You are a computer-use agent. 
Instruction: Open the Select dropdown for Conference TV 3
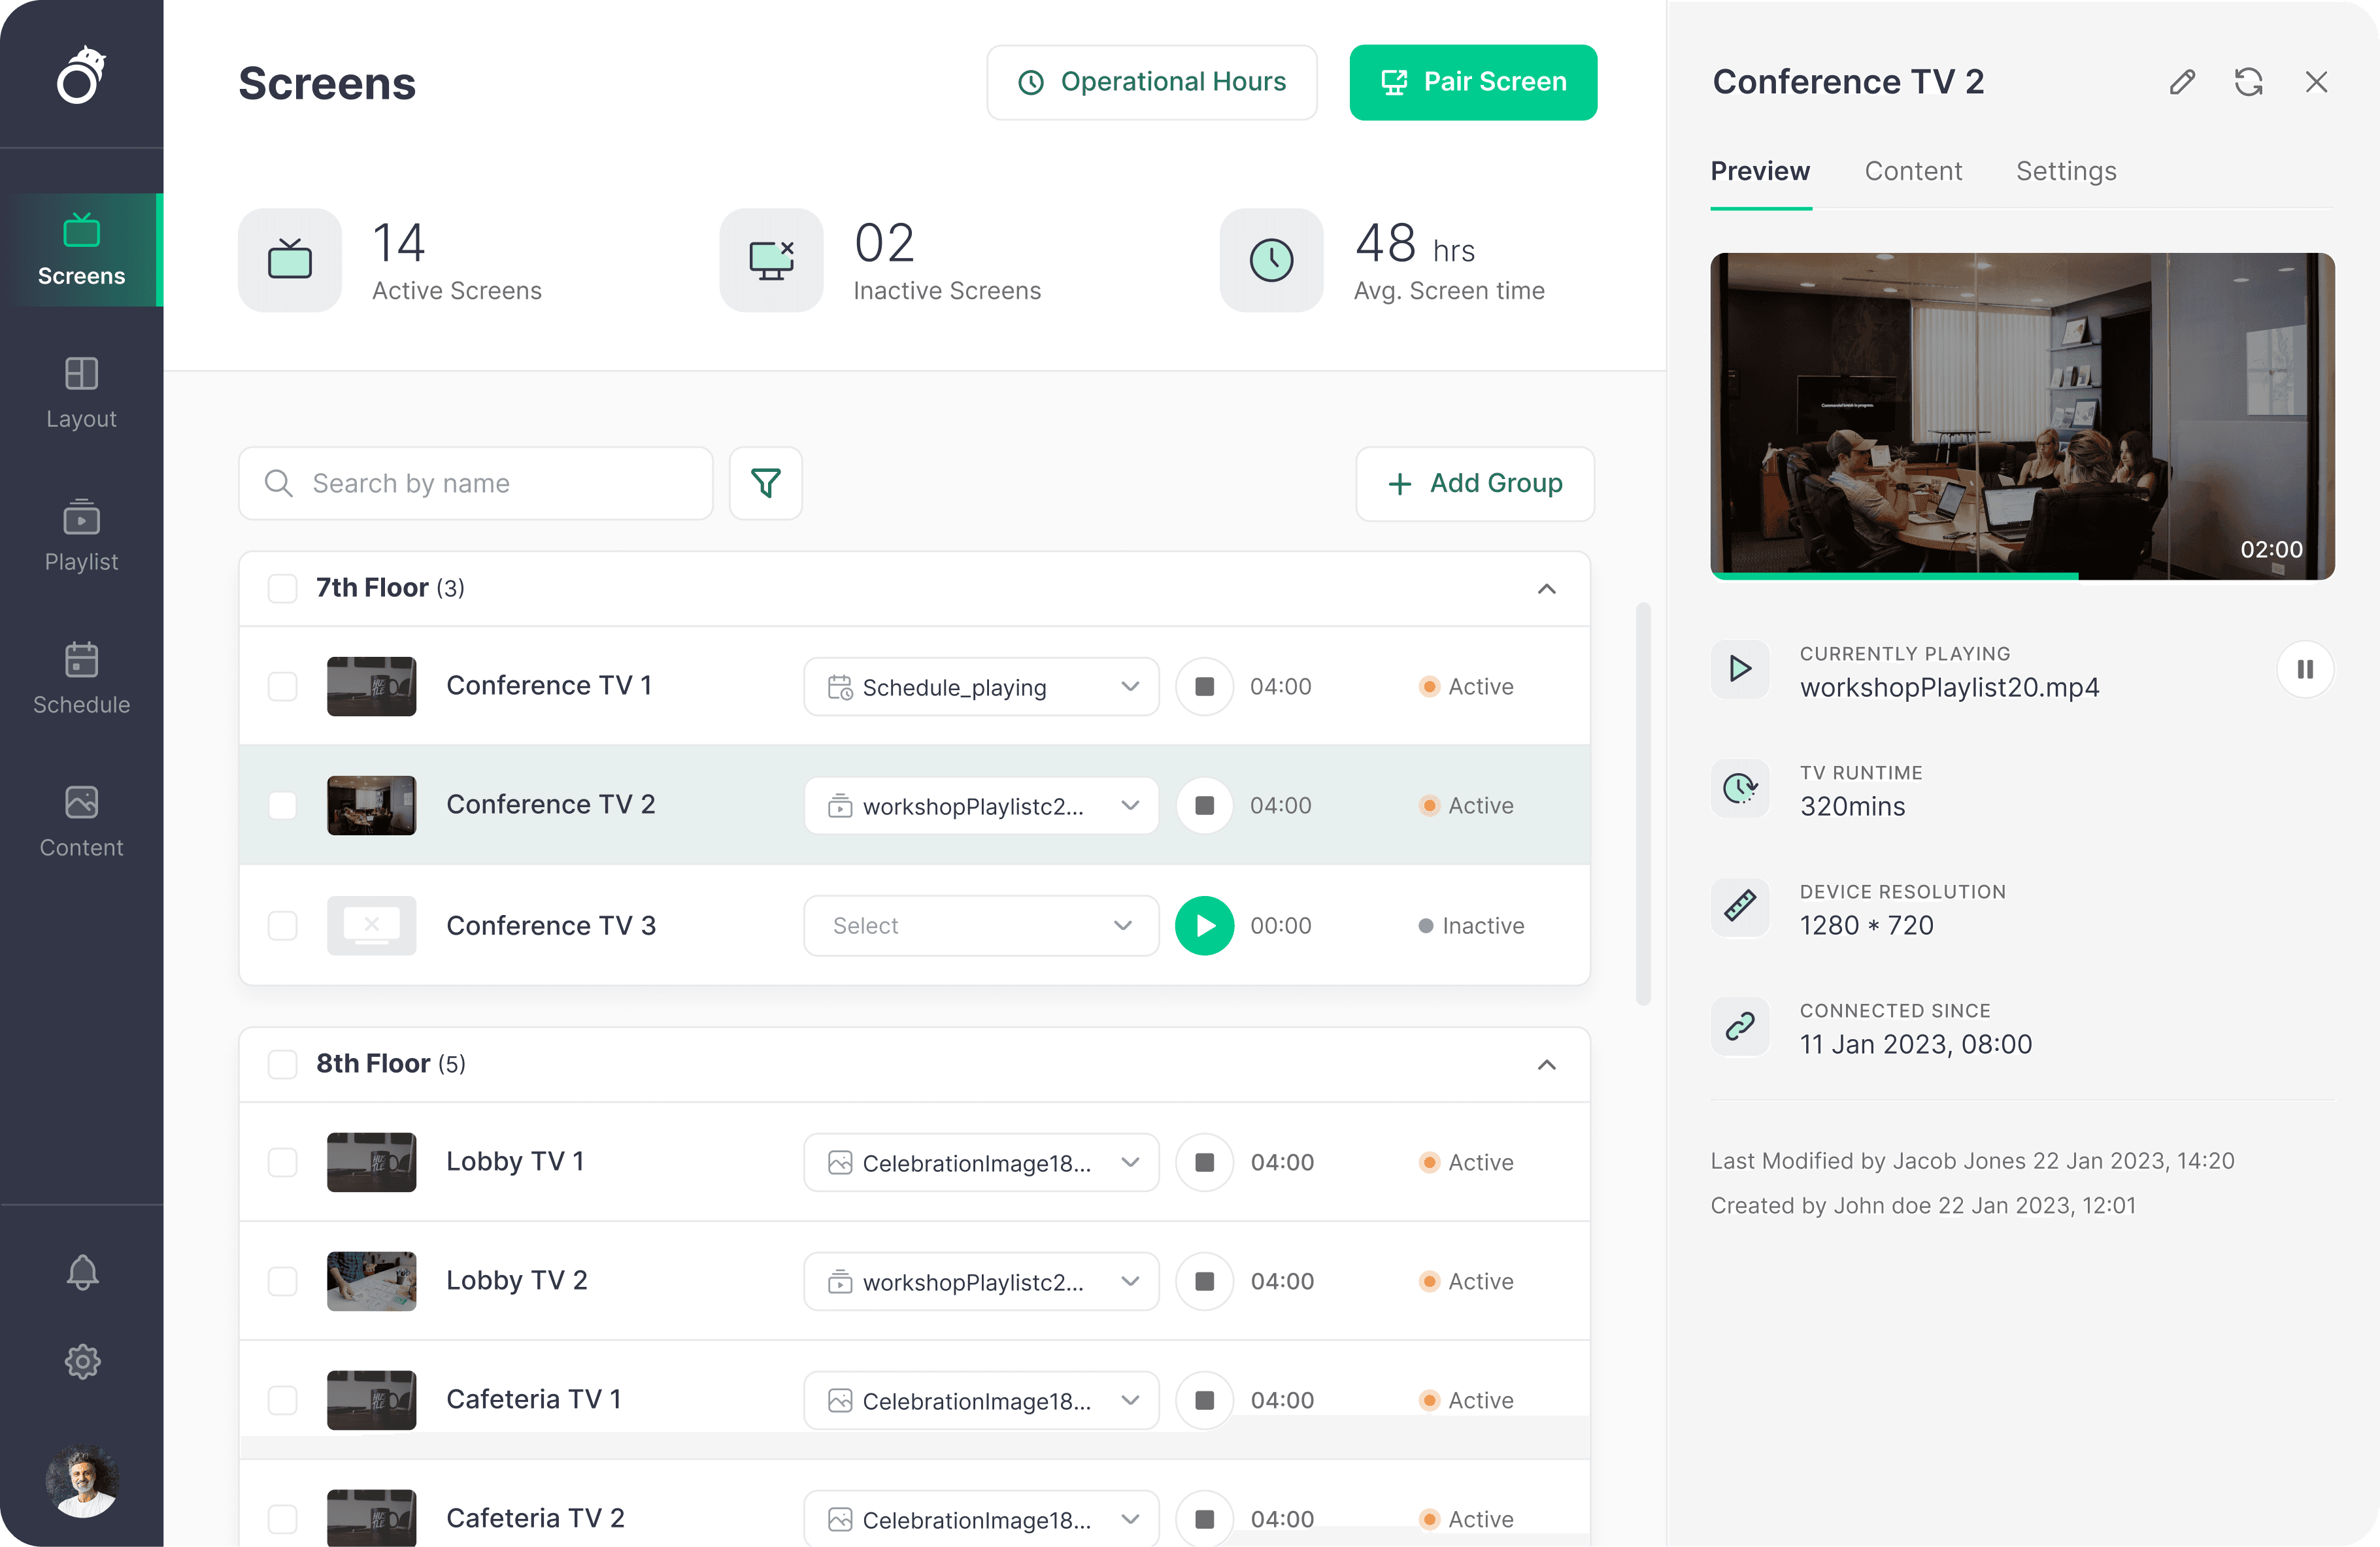coord(980,925)
